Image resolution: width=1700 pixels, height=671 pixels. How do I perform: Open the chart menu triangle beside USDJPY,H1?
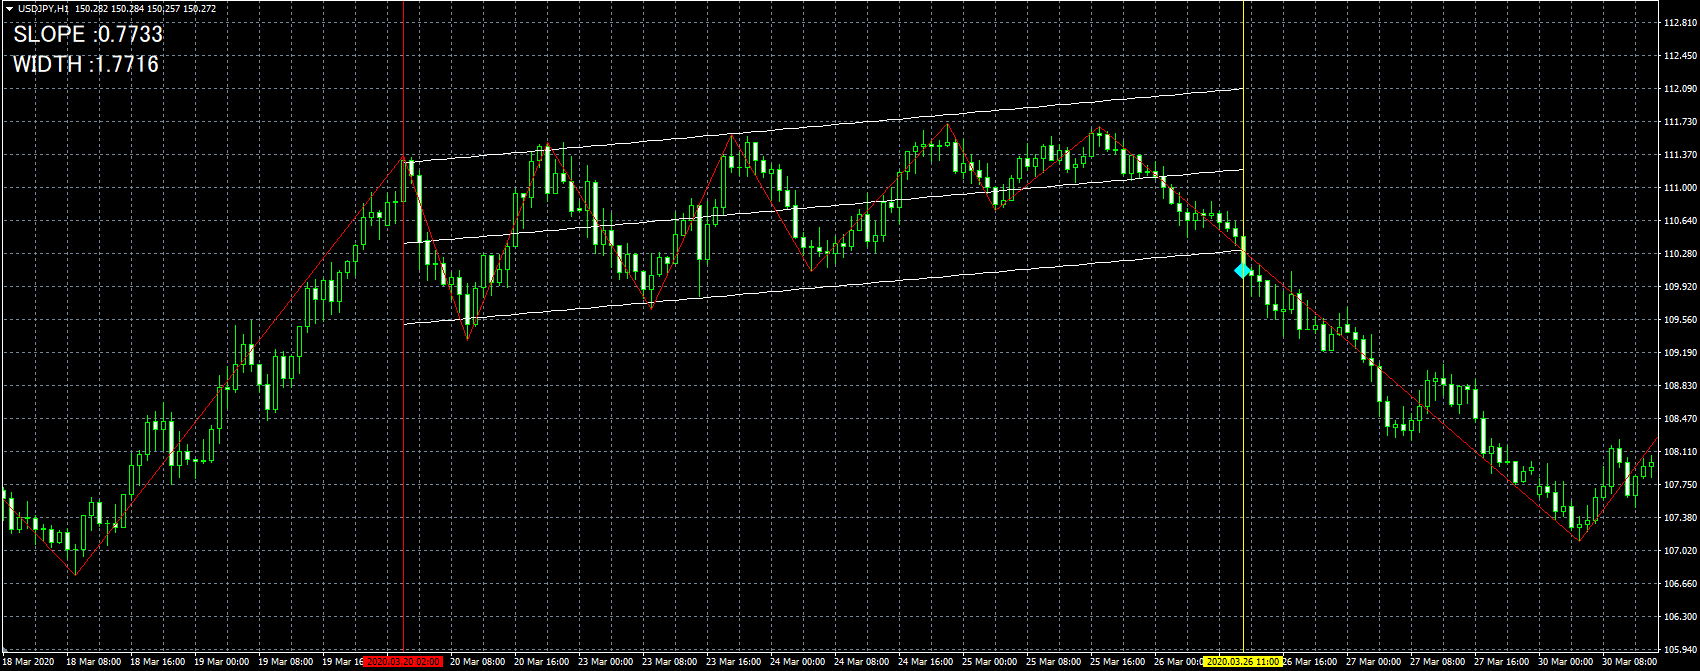coord(9,9)
